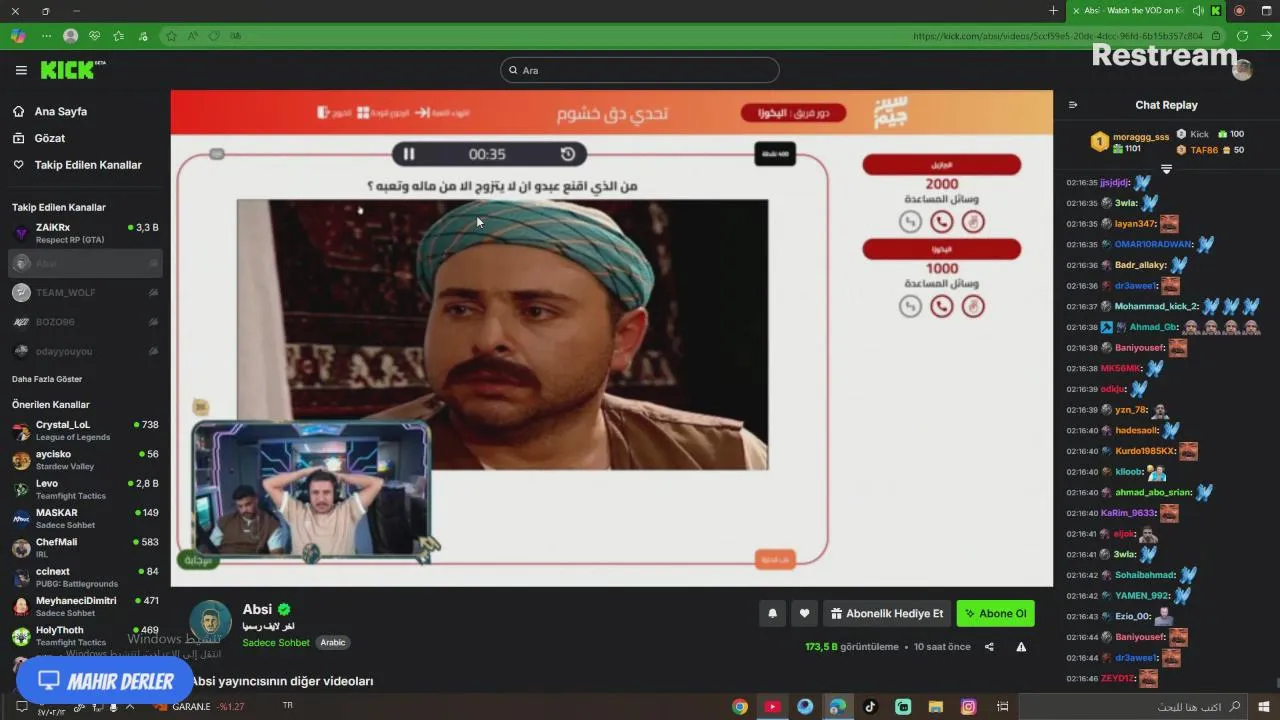Click username ahmad_abo_srian in chat
1280x720 pixels.
tap(1153, 492)
